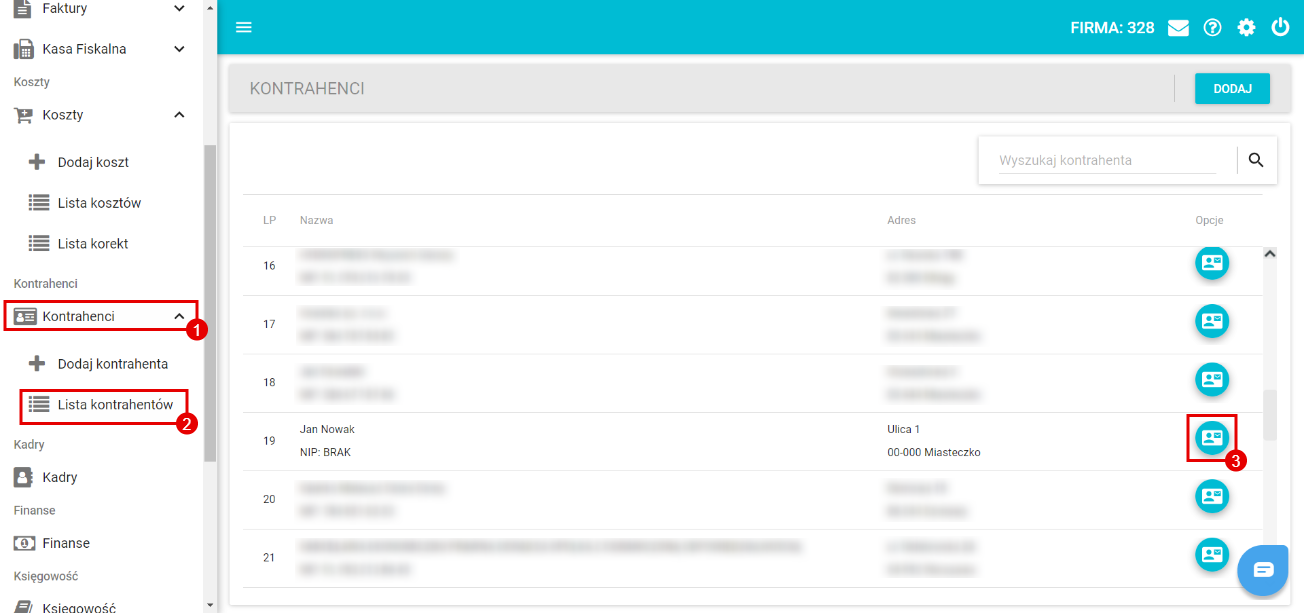Expand the Kasa Fiskalna chevron

pyautogui.click(x=179, y=49)
